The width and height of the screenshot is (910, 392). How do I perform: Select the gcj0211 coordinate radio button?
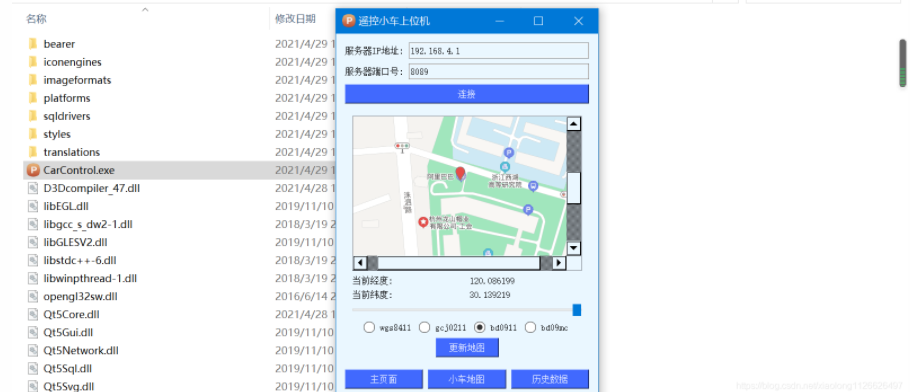click(424, 328)
